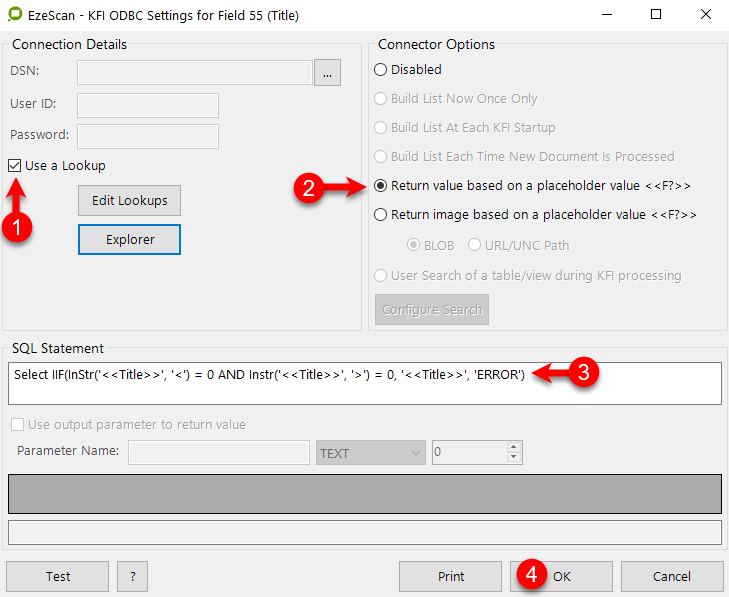Run the Test button
The width and height of the screenshot is (729, 597).
pyautogui.click(x=58, y=576)
